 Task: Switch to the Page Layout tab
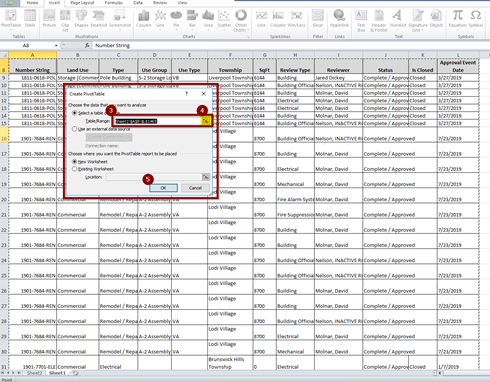[82, 3]
